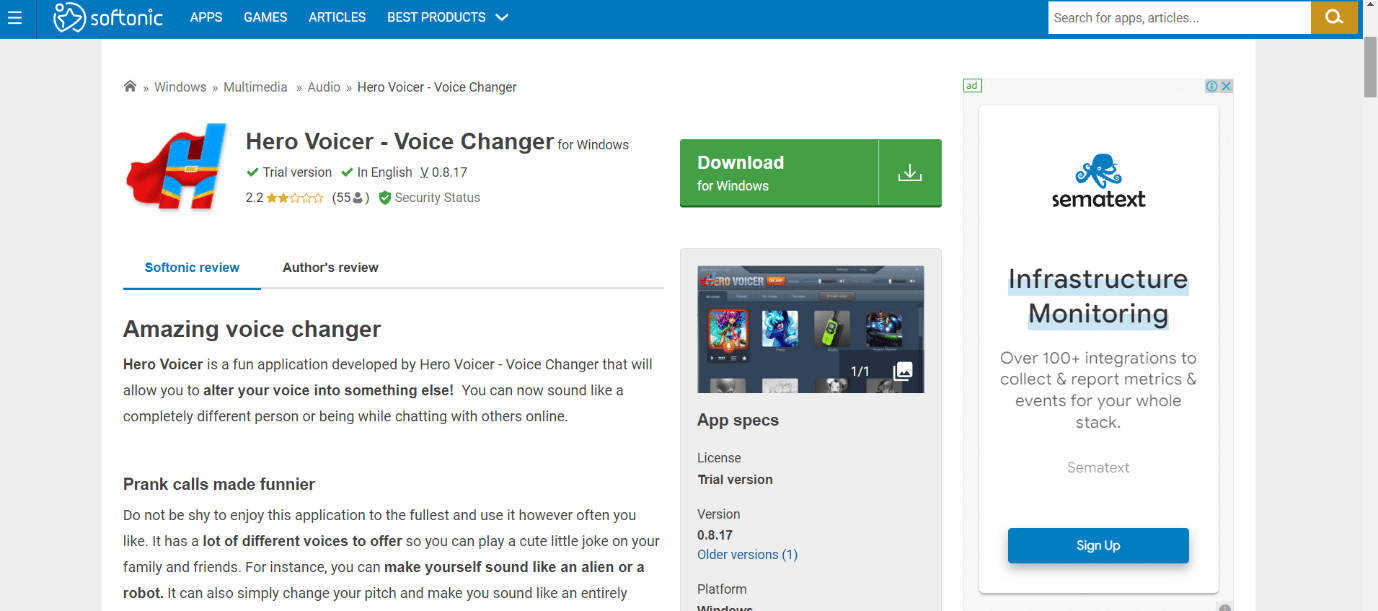
Task: Click the 'App specs' heading
Action: pos(738,420)
